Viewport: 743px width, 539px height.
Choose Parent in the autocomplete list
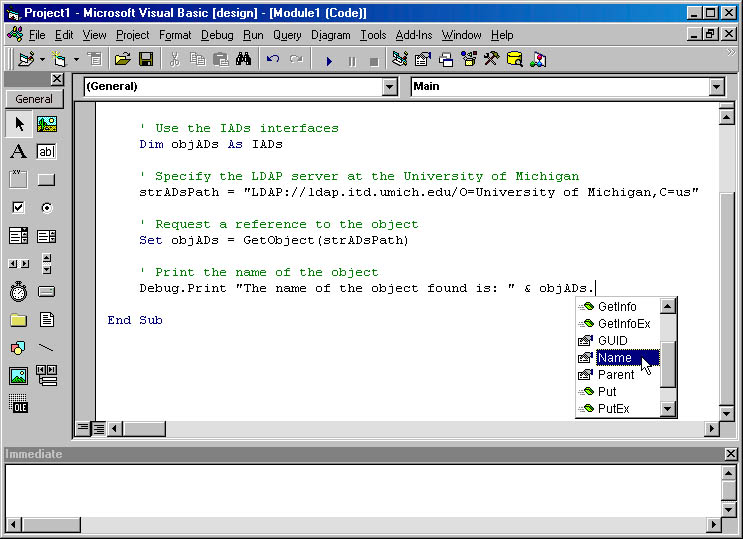click(616, 375)
